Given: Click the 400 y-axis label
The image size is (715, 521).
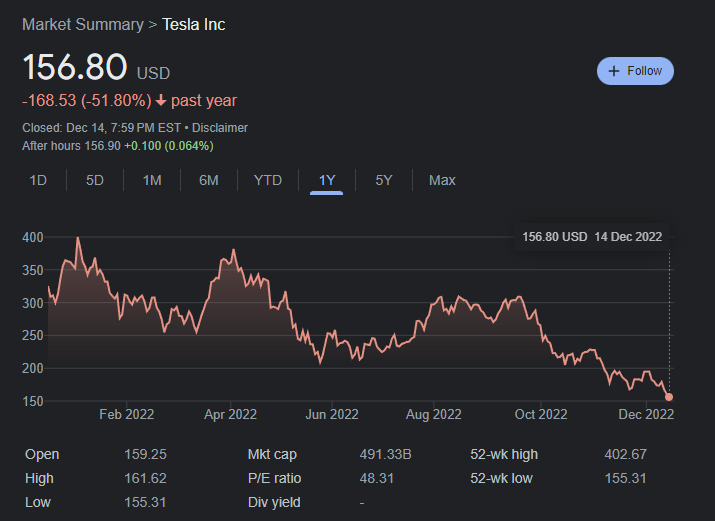Looking at the screenshot, I should (x=33, y=237).
